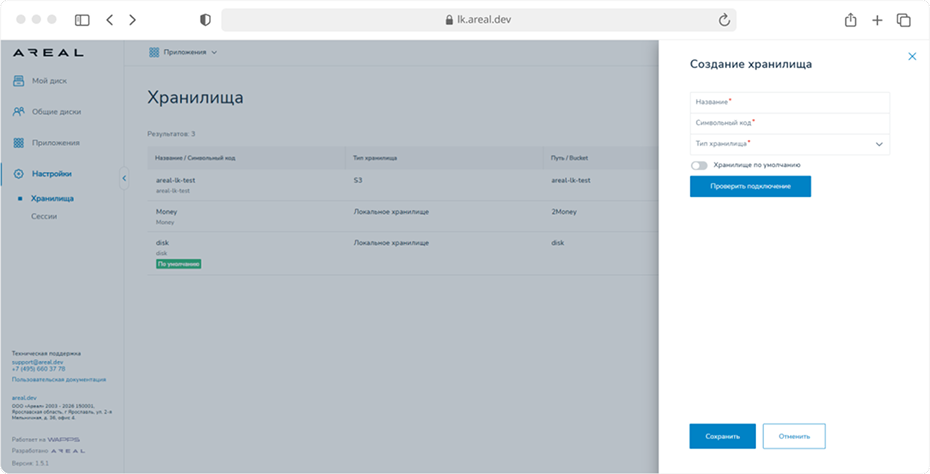Image resolution: width=930 pixels, height=474 pixels.
Task: Click the 2Money path cell
Action: [x=564, y=212]
